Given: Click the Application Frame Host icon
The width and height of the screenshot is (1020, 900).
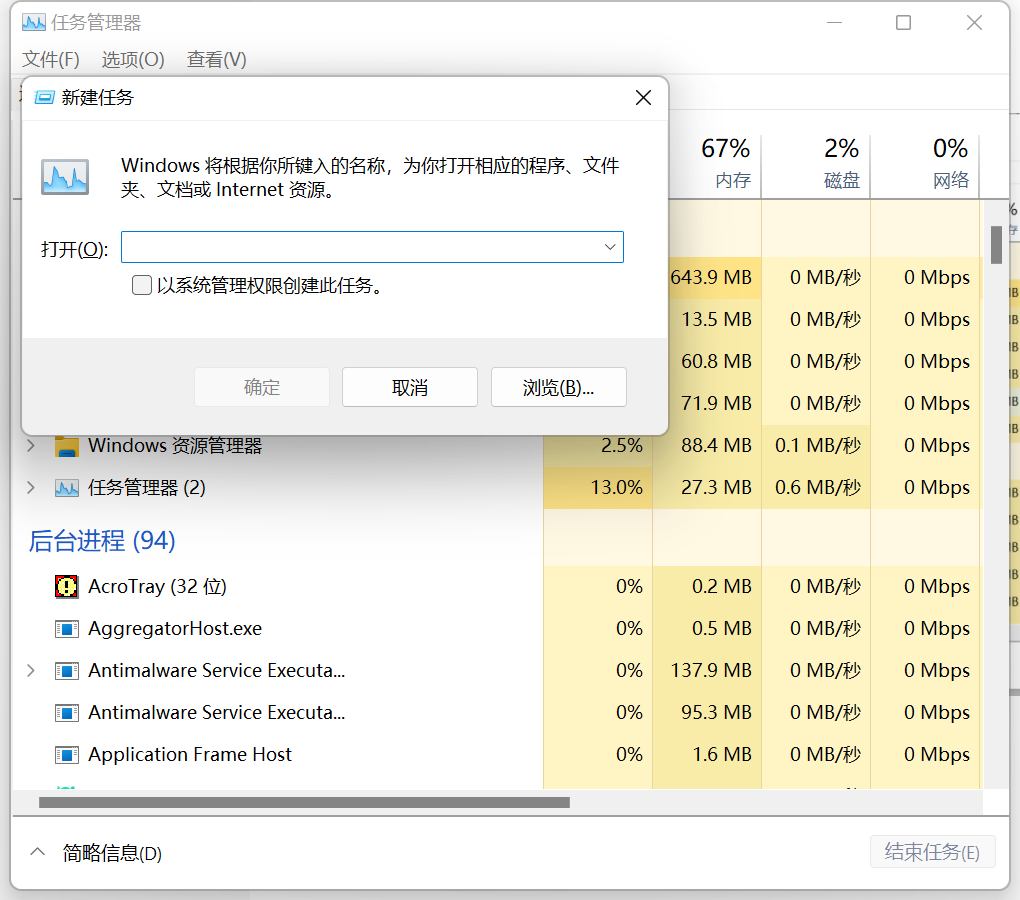Looking at the screenshot, I should [67, 754].
